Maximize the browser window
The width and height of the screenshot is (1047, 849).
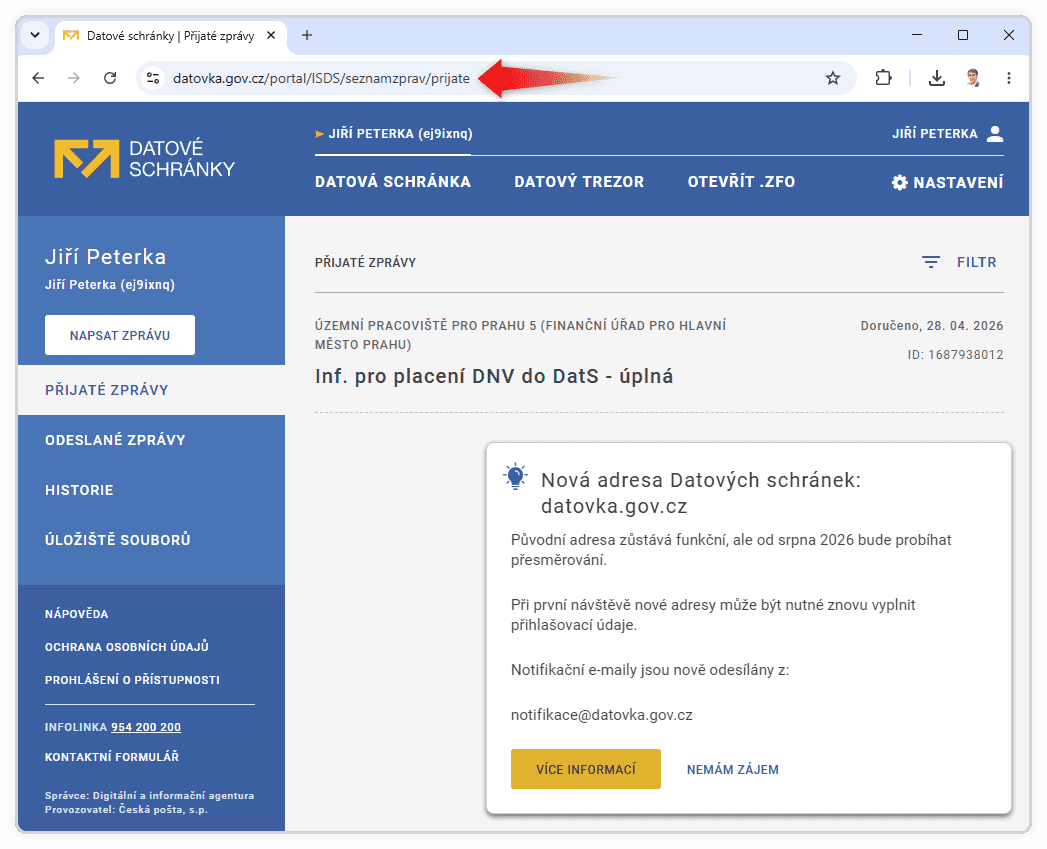962,35
